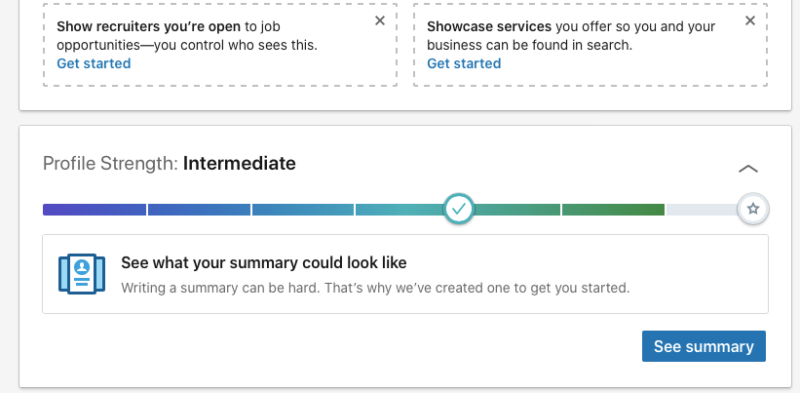Click the Showcase services bold text

point(489,26)
